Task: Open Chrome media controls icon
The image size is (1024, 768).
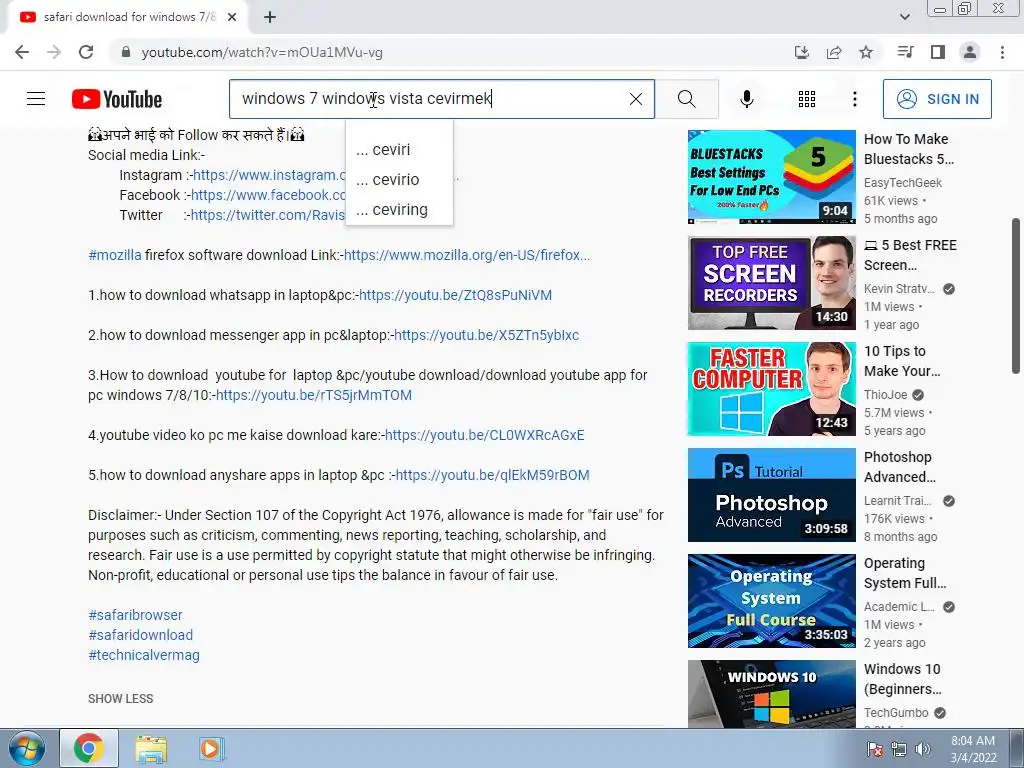Action: tap(905, 52)
